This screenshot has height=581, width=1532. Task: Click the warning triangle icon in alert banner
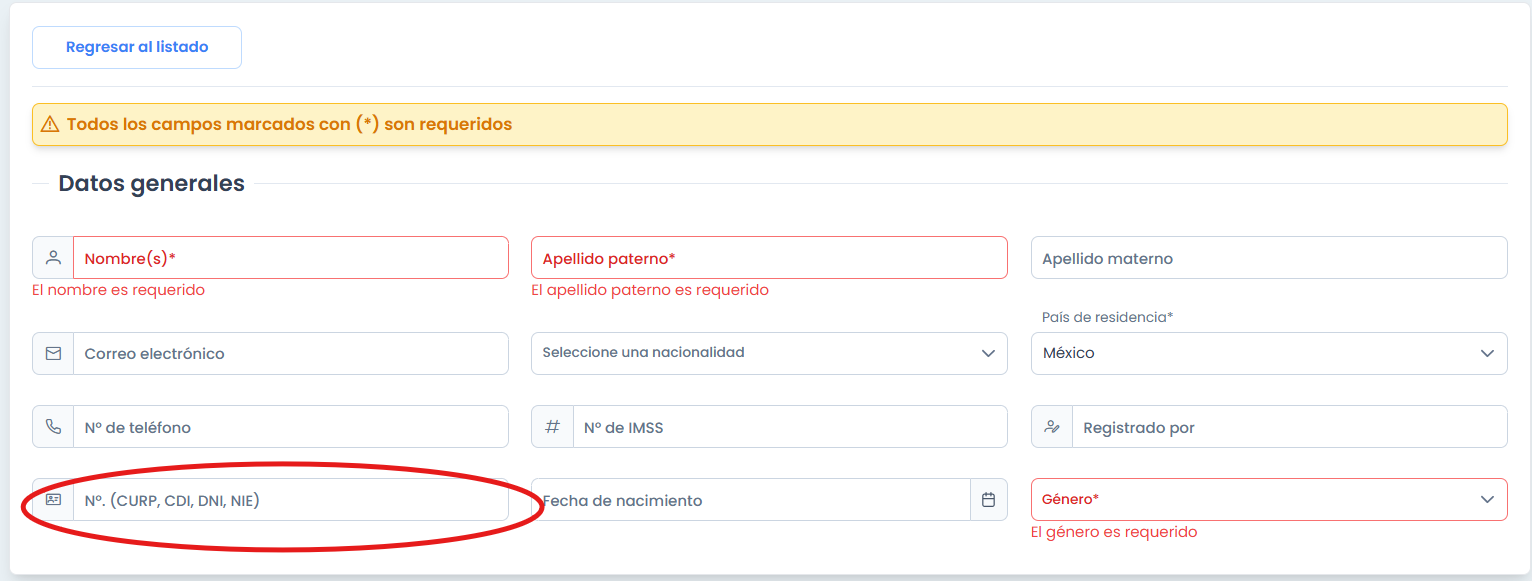click(50, 125)
